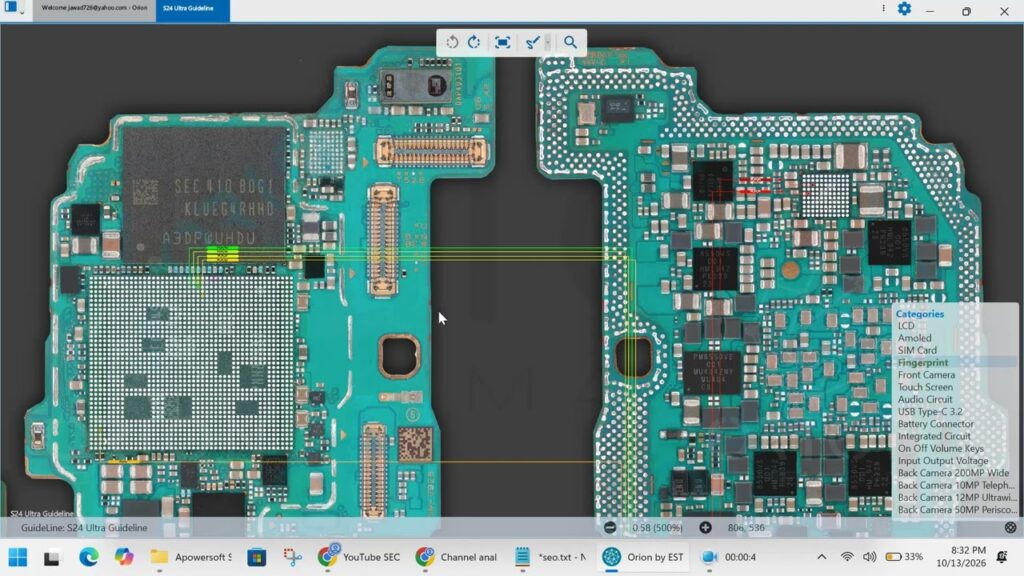Select the Amoled category
The width and height of the screenshot is (1024, 576).
[914, 338]
